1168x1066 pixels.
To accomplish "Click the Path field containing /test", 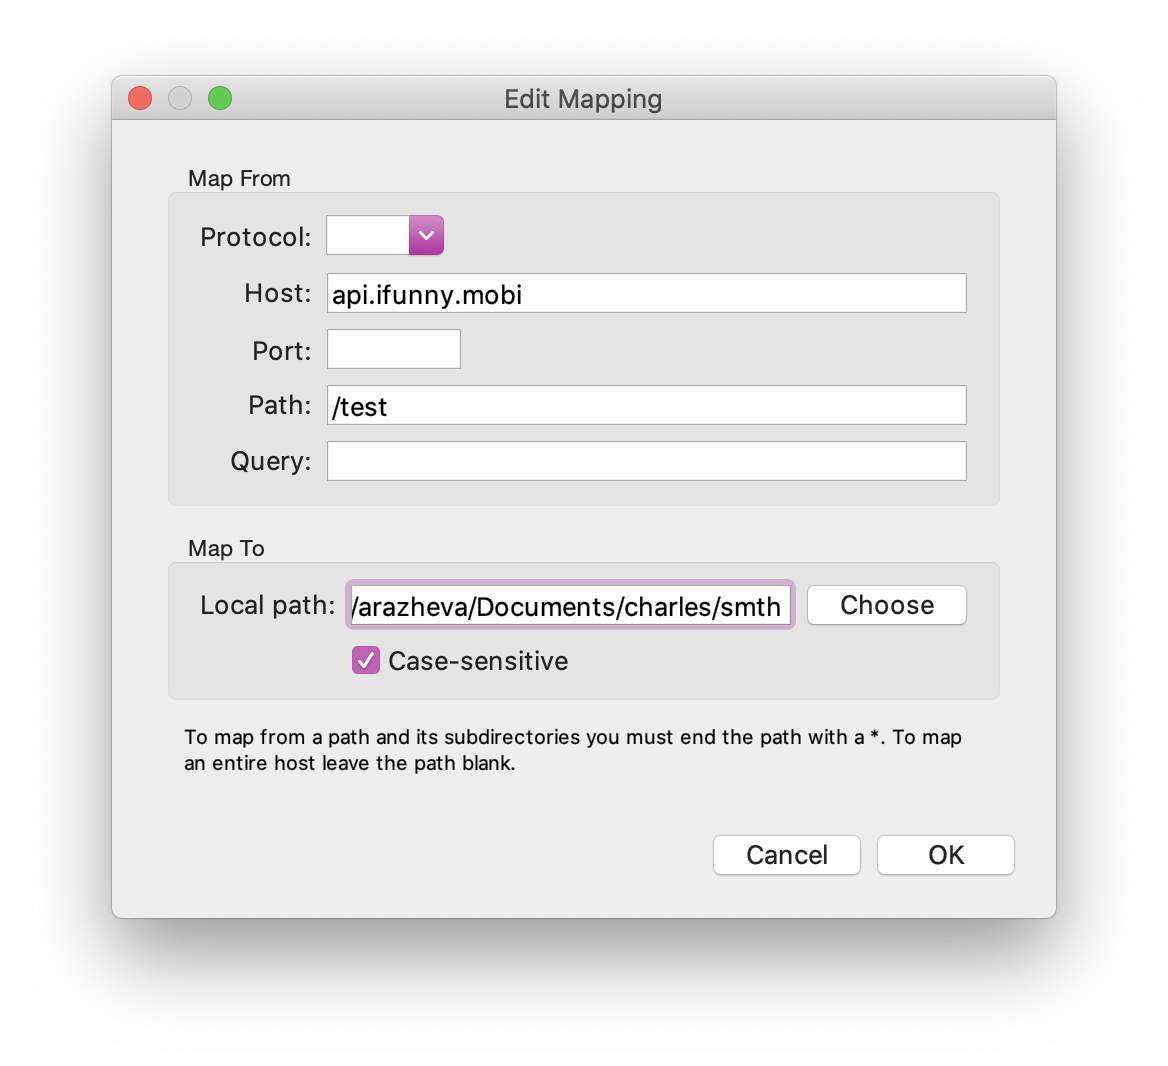I will point(647,405).
